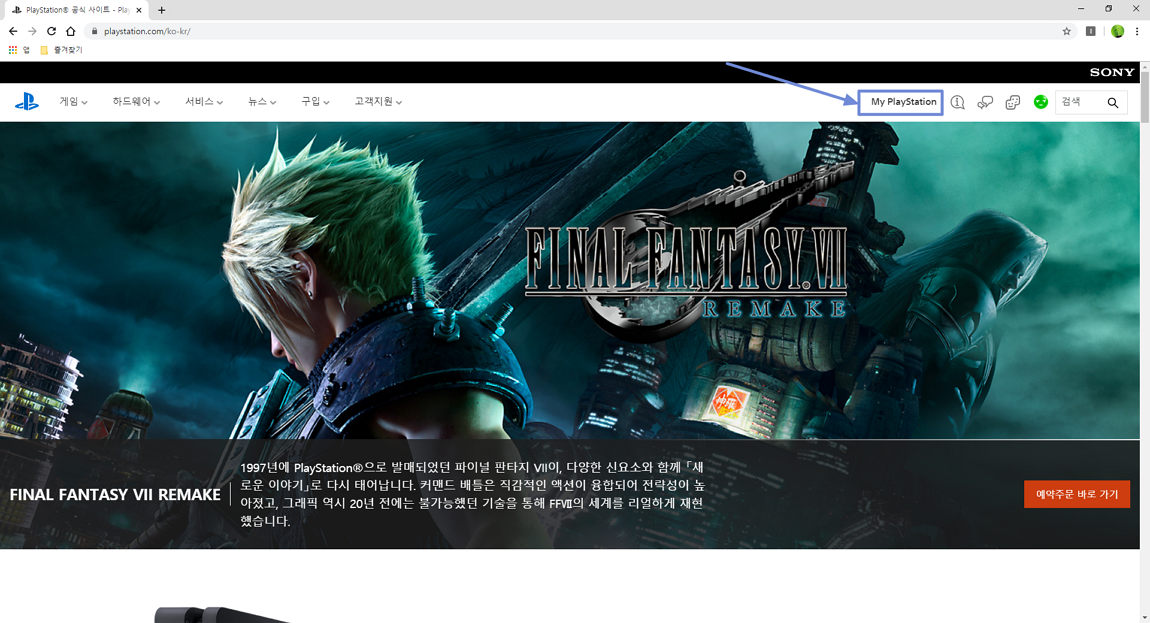Go back with the back arrow

pos(12,31)
